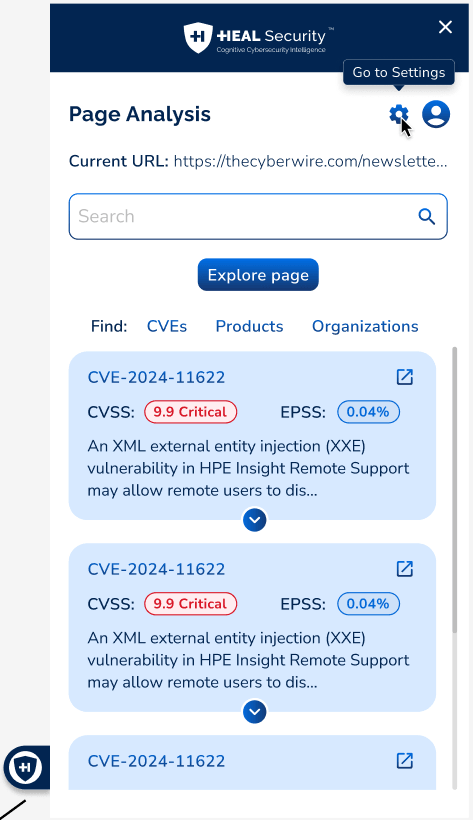Open third card's CVE-2024-11622 title link
The image size is (473, 820).
tap(156, 761)
